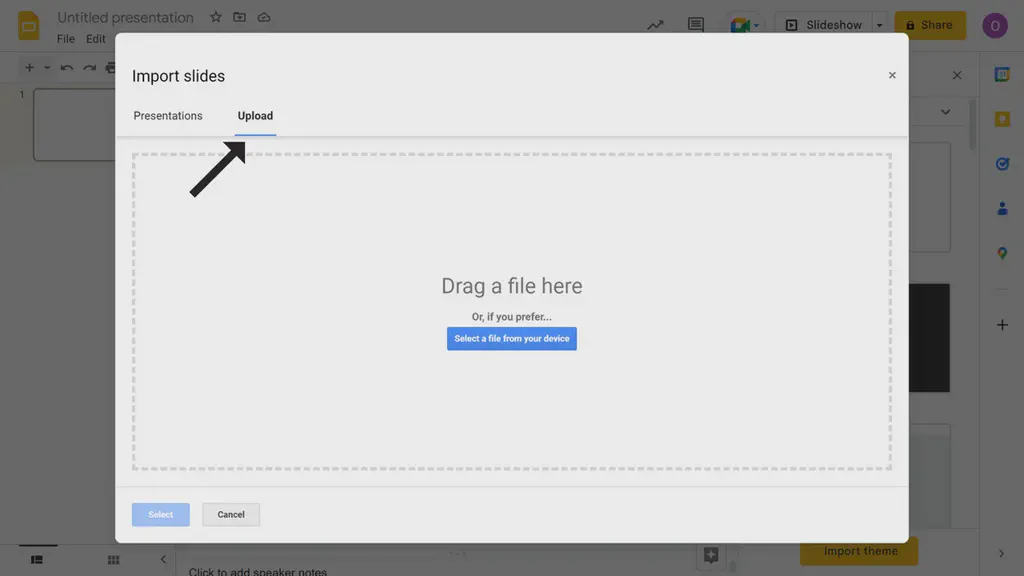Screen dimensions: 1024x576
Task: Open Google Tasks from the sidebar
Action: pos(1002,163)
